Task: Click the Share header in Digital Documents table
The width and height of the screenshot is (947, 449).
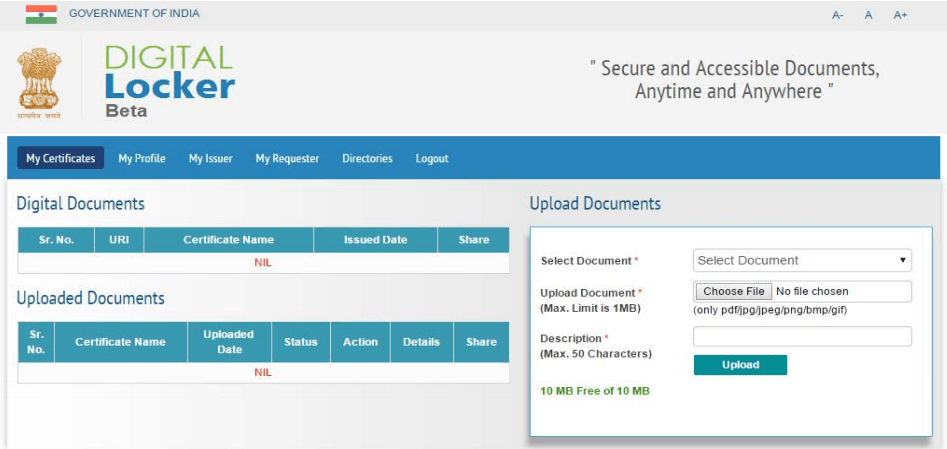Action: [474, 240]
